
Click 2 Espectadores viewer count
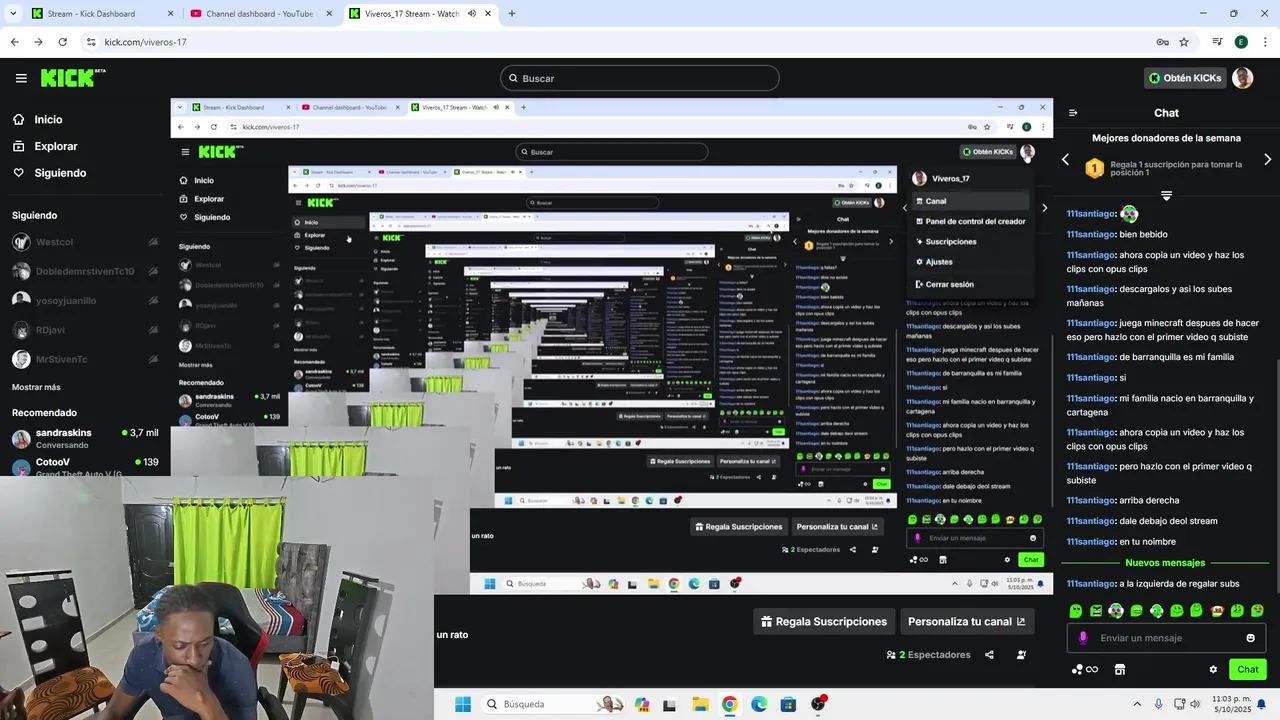coord(929,655)
